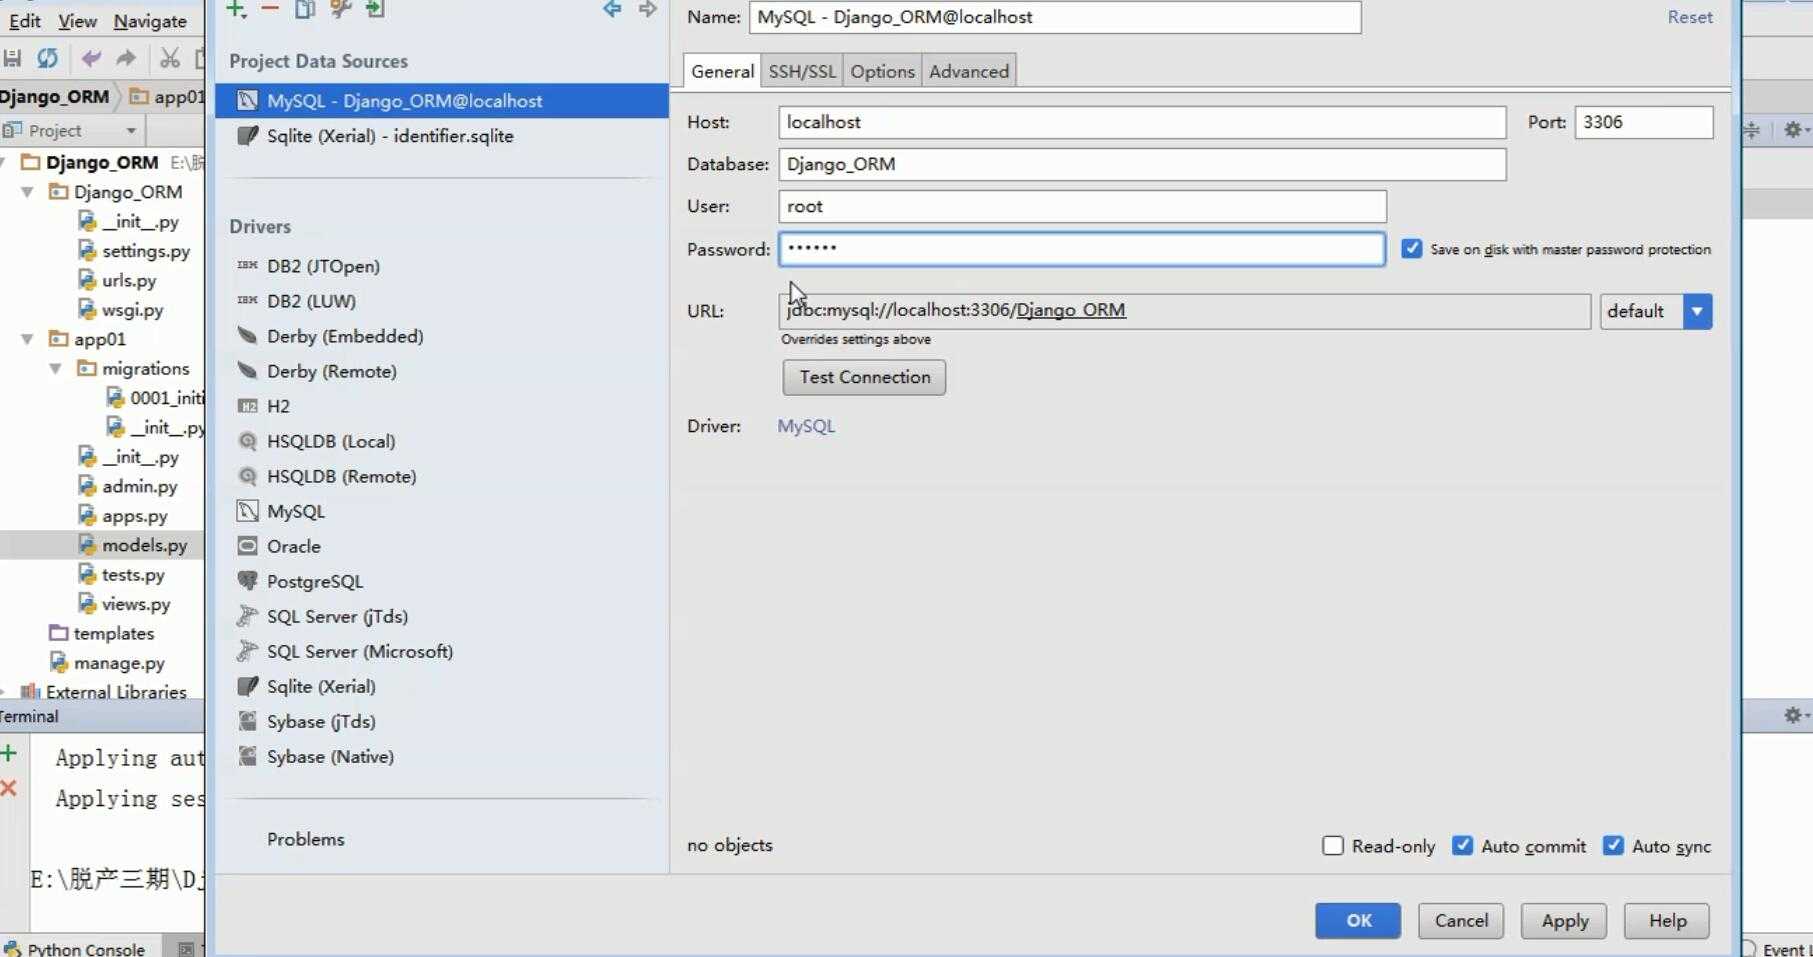This screenshot has width=1813, height=957.
Task: Click the Redo arrow in PyCharm toolbar
Action: tap(126, 58)
